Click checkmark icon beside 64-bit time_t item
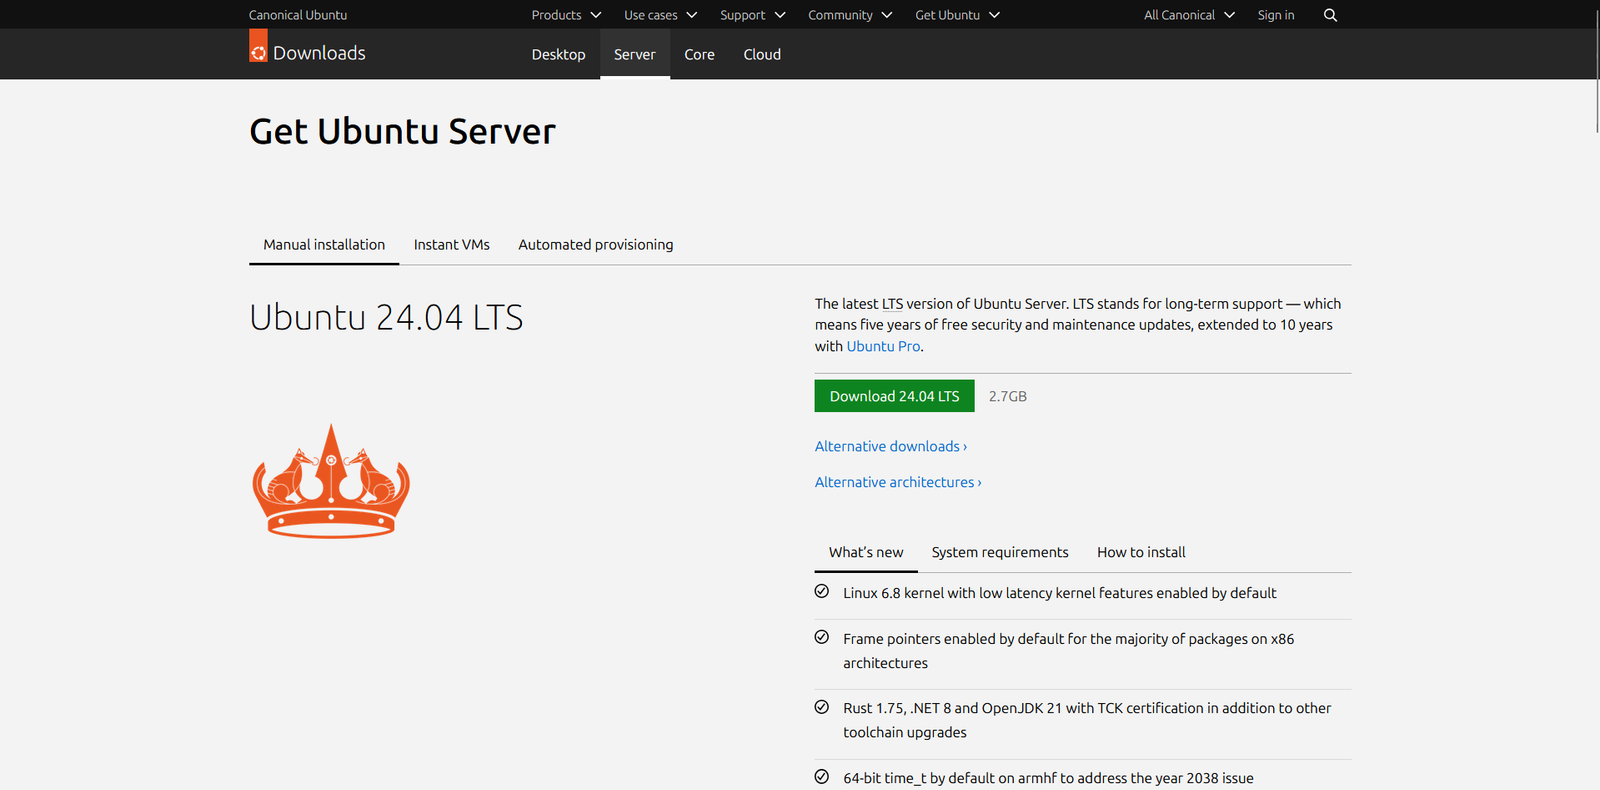 822,776
